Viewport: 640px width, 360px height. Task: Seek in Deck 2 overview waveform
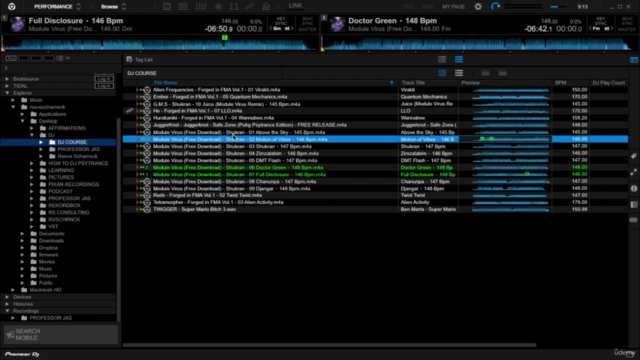pos(479,44)
